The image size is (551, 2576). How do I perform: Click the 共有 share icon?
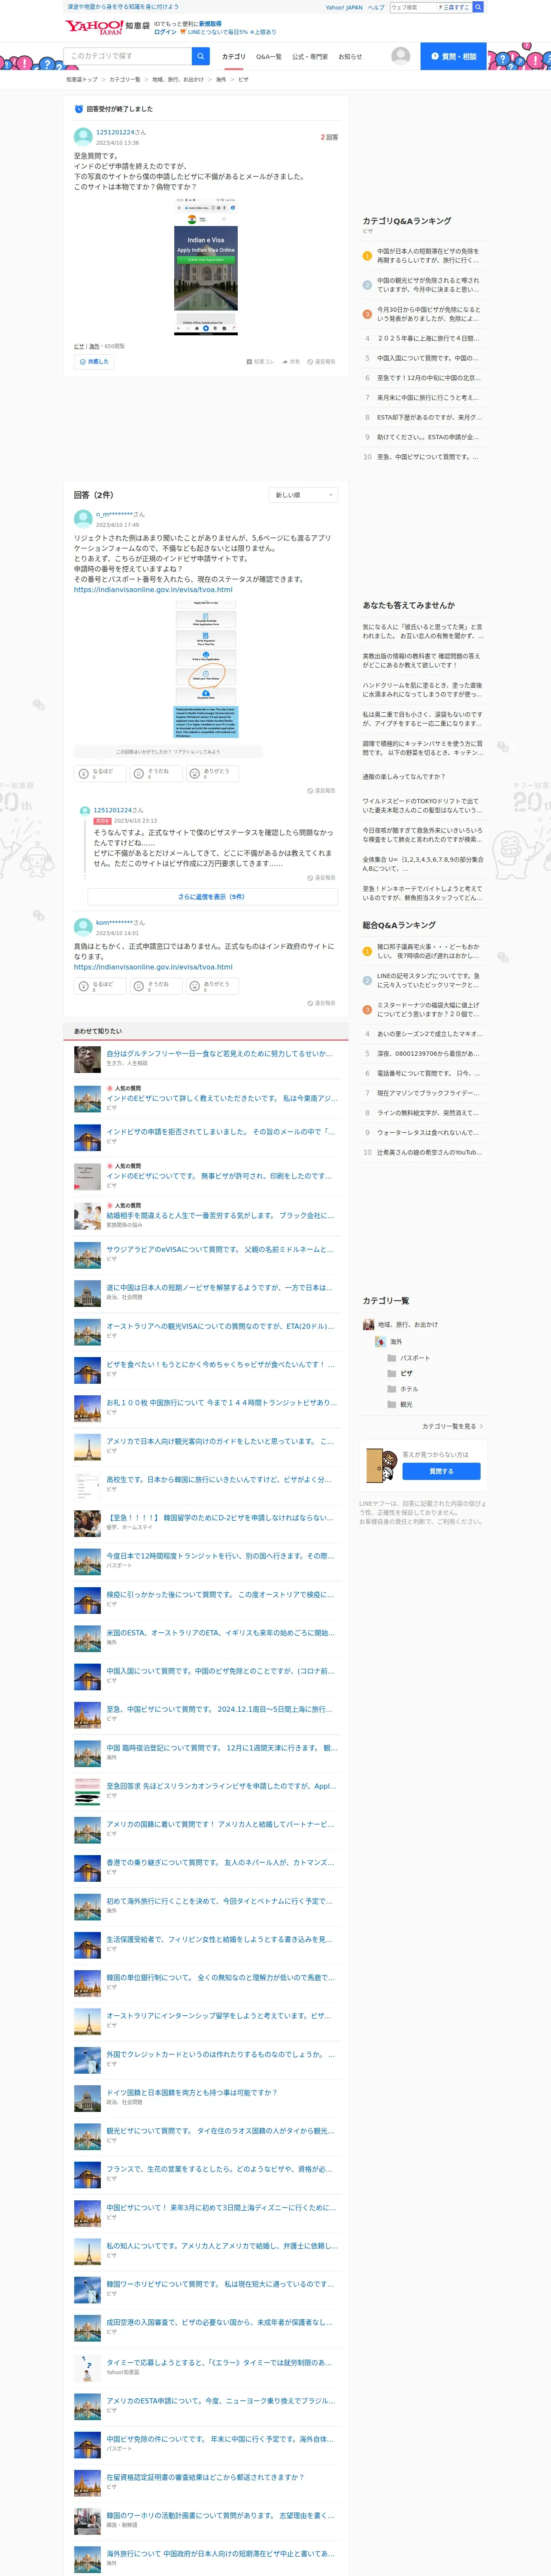pos(291,361)
